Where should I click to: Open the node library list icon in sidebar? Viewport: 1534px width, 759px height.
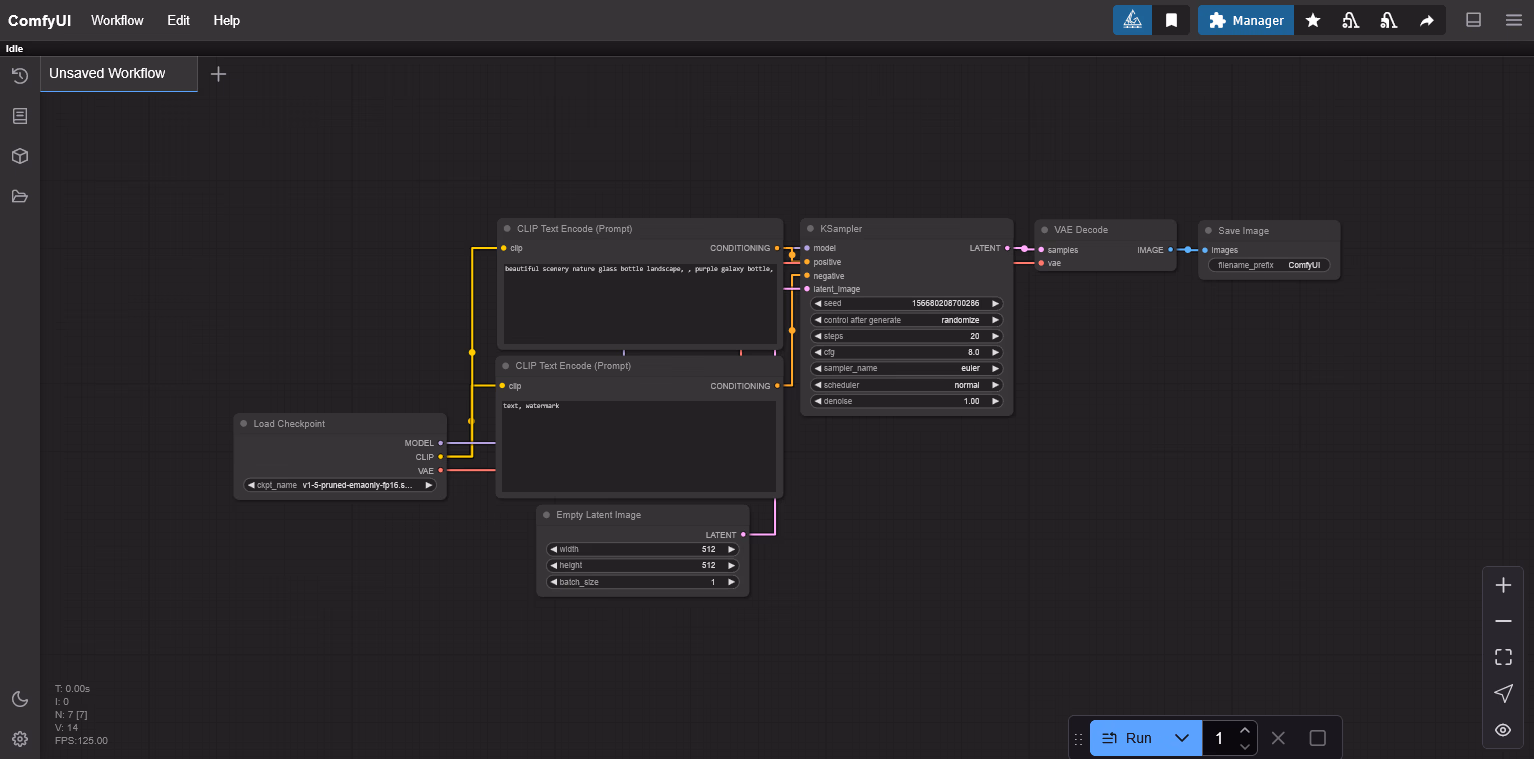tap(19, 115)
